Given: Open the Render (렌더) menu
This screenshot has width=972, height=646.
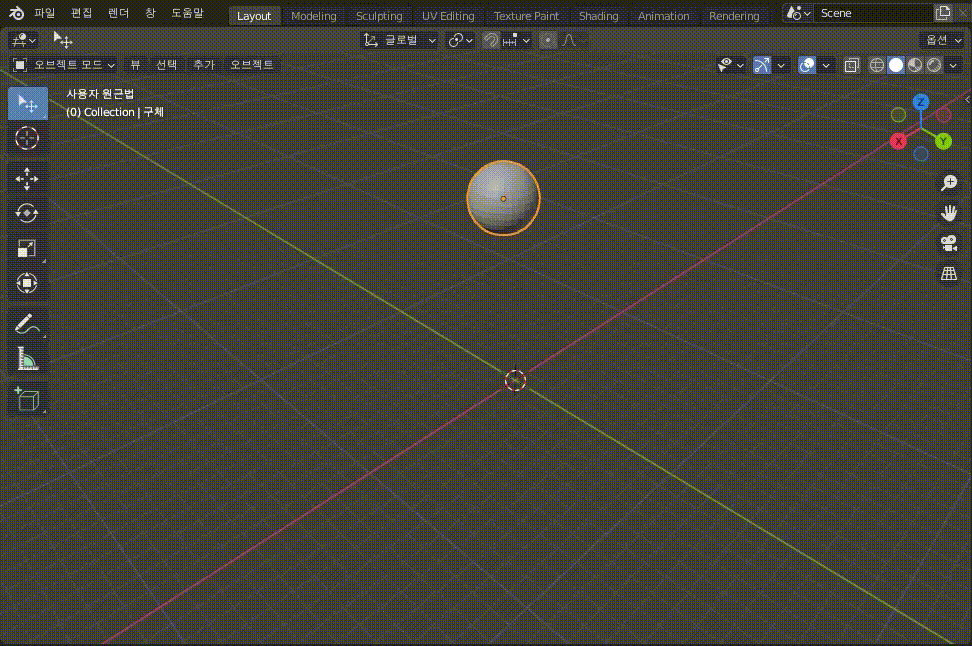Looking at the screenshot, I should click(x=118, y=13).
